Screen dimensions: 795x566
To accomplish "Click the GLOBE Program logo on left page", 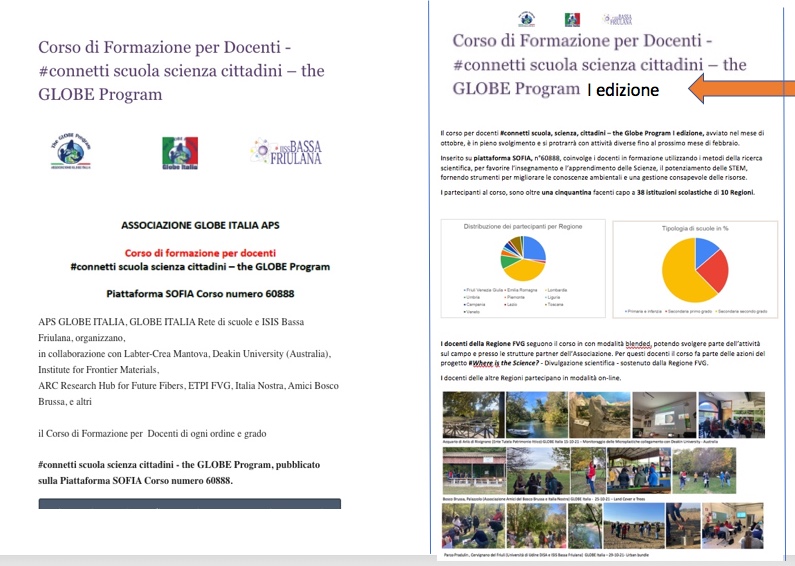I will [x=71, y=151].
